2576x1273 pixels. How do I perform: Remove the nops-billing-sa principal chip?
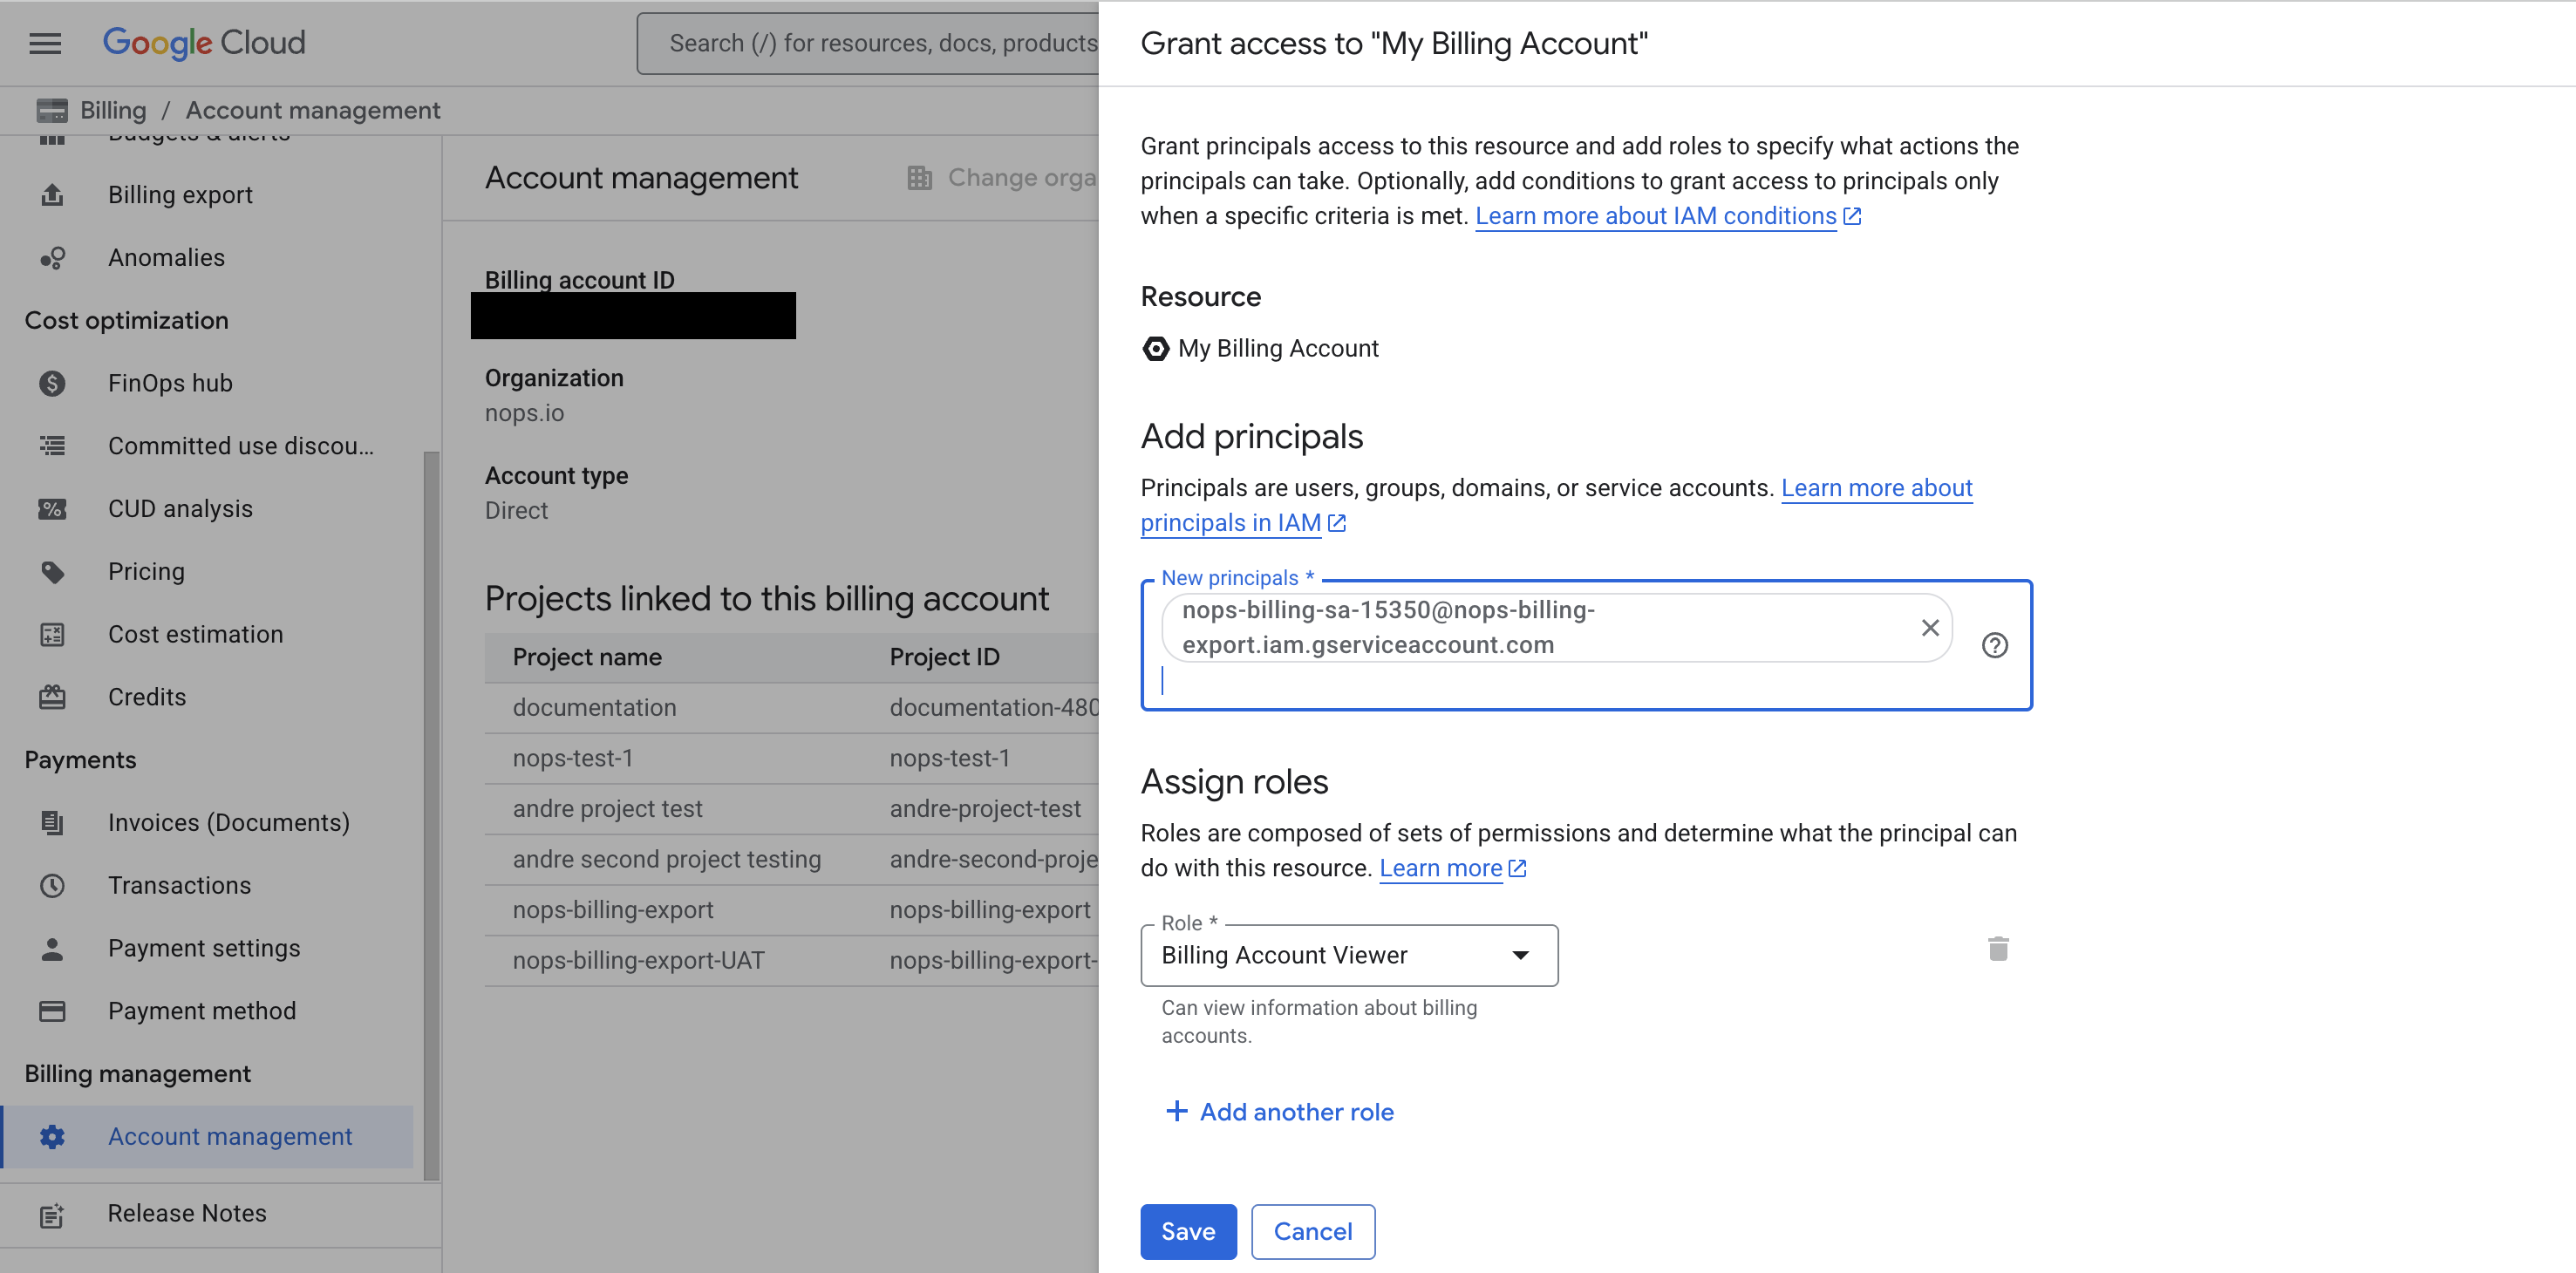pos(1930,628)
